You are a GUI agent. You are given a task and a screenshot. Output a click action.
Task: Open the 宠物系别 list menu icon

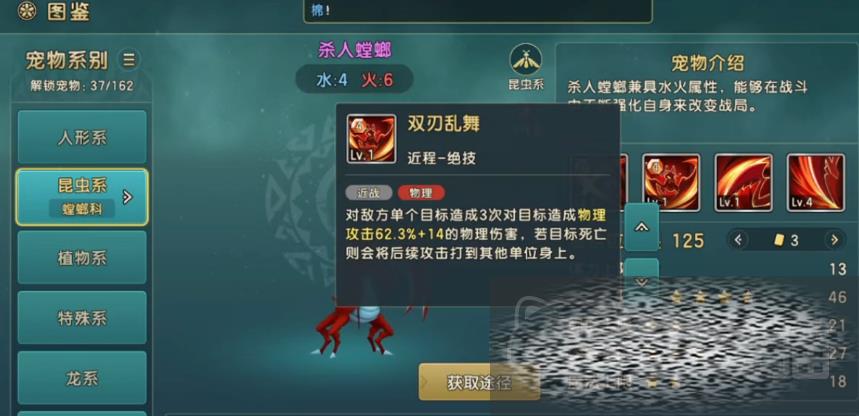129,60
